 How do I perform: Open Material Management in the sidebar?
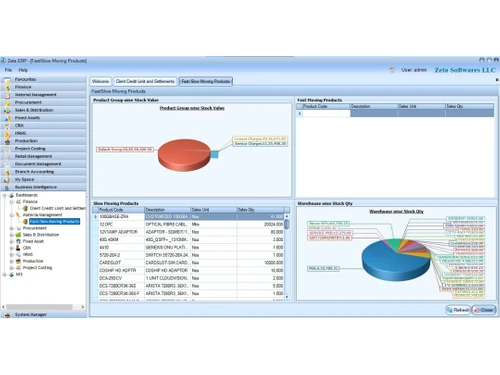point(43,95)
